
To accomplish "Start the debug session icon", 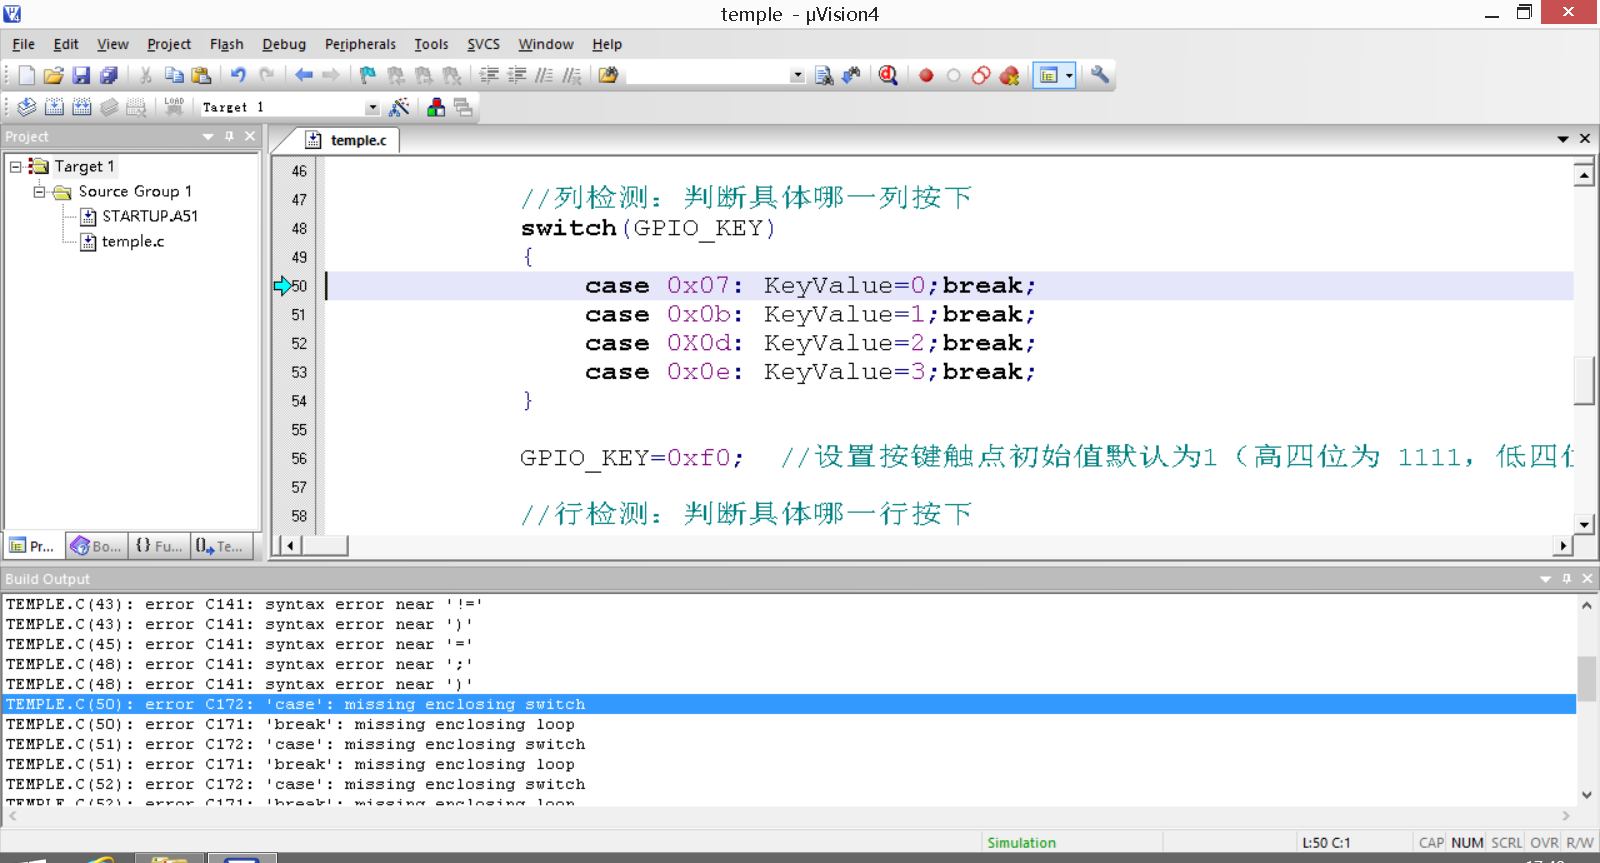I will point(887,75).
